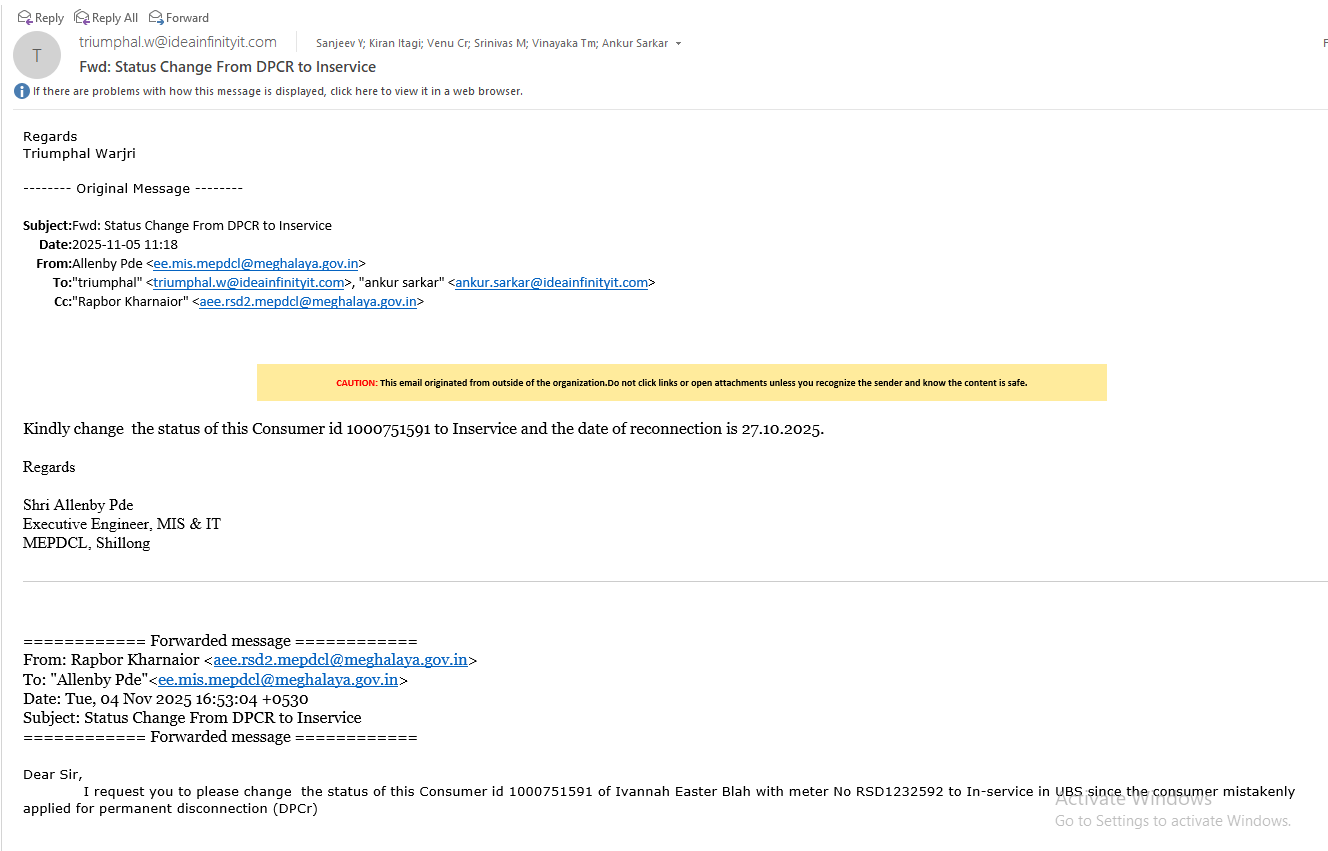Expand the recipients list arrow after Ankur Sarkar
1328x851 pixels.
(x=678, y=44)
